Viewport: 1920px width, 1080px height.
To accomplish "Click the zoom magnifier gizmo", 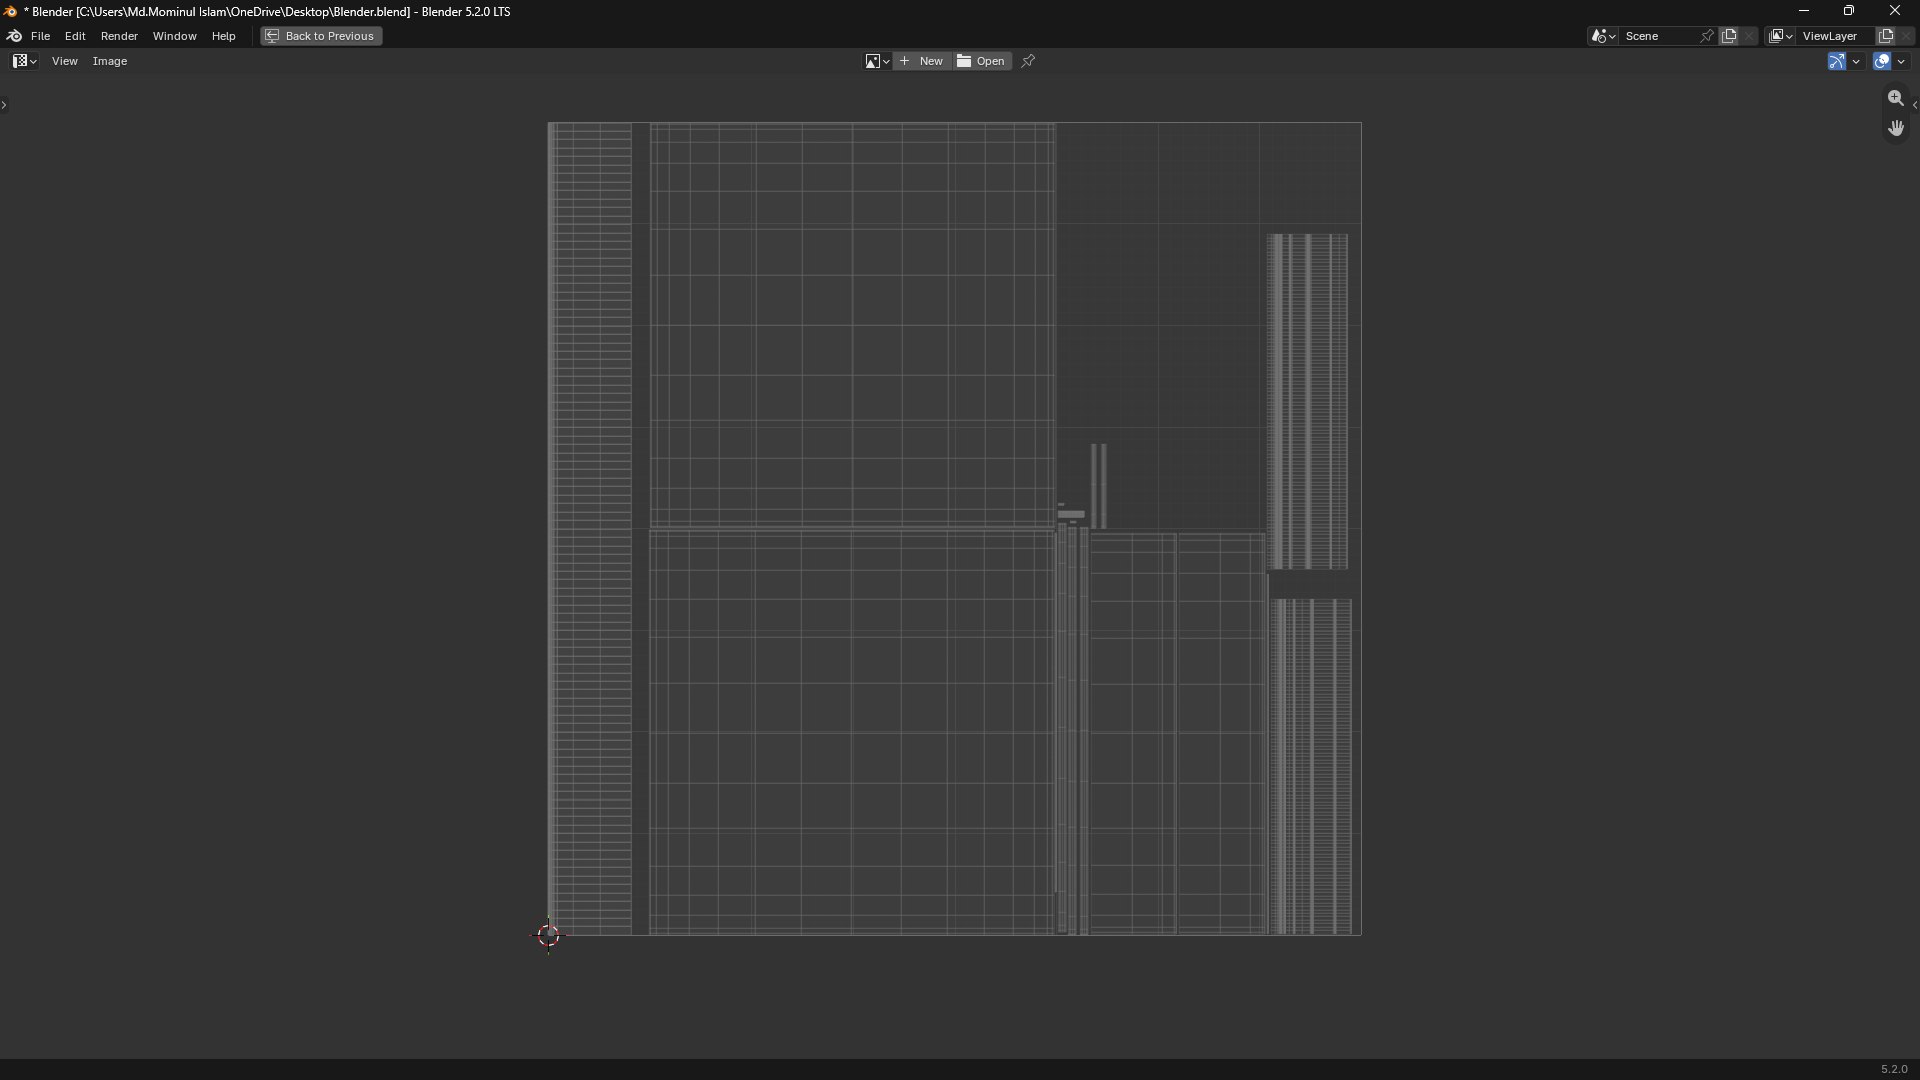I will pos(1896,98).
